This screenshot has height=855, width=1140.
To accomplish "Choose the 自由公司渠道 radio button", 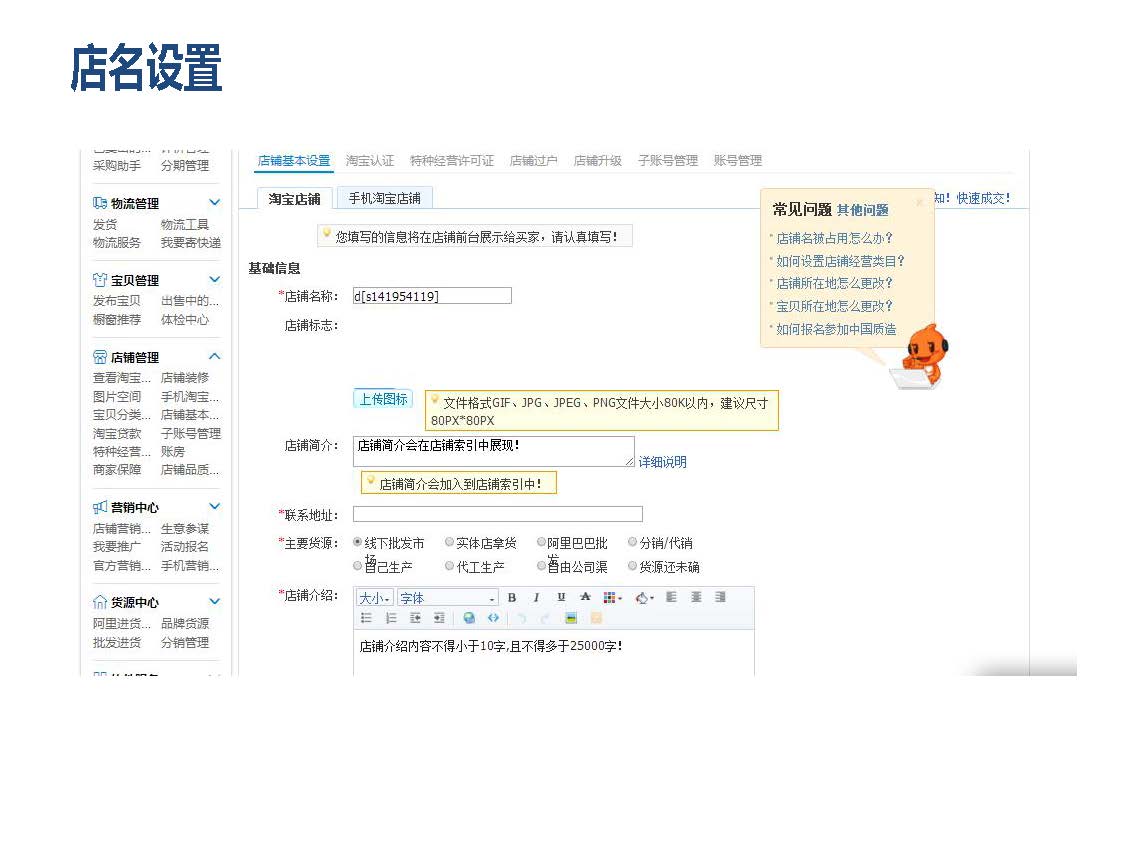I will (x=541, y=566).
